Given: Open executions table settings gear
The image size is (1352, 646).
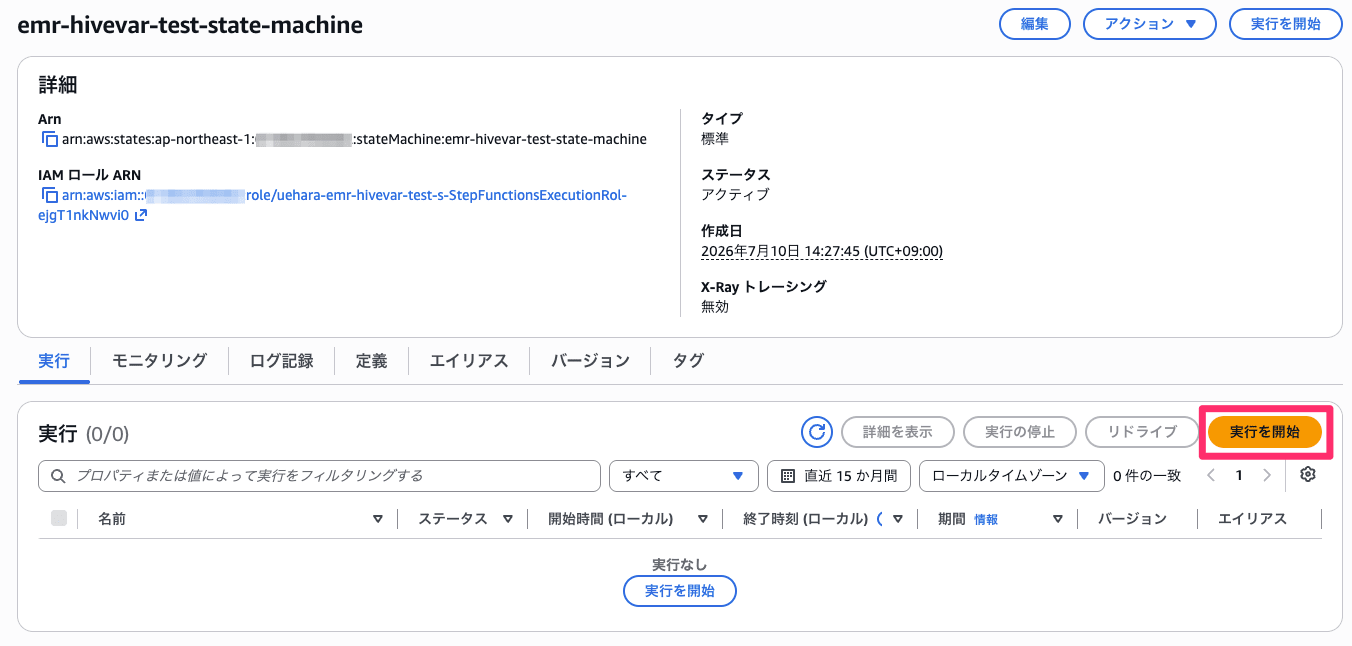Looking at the screenshot, I should tap(1307, 475).
